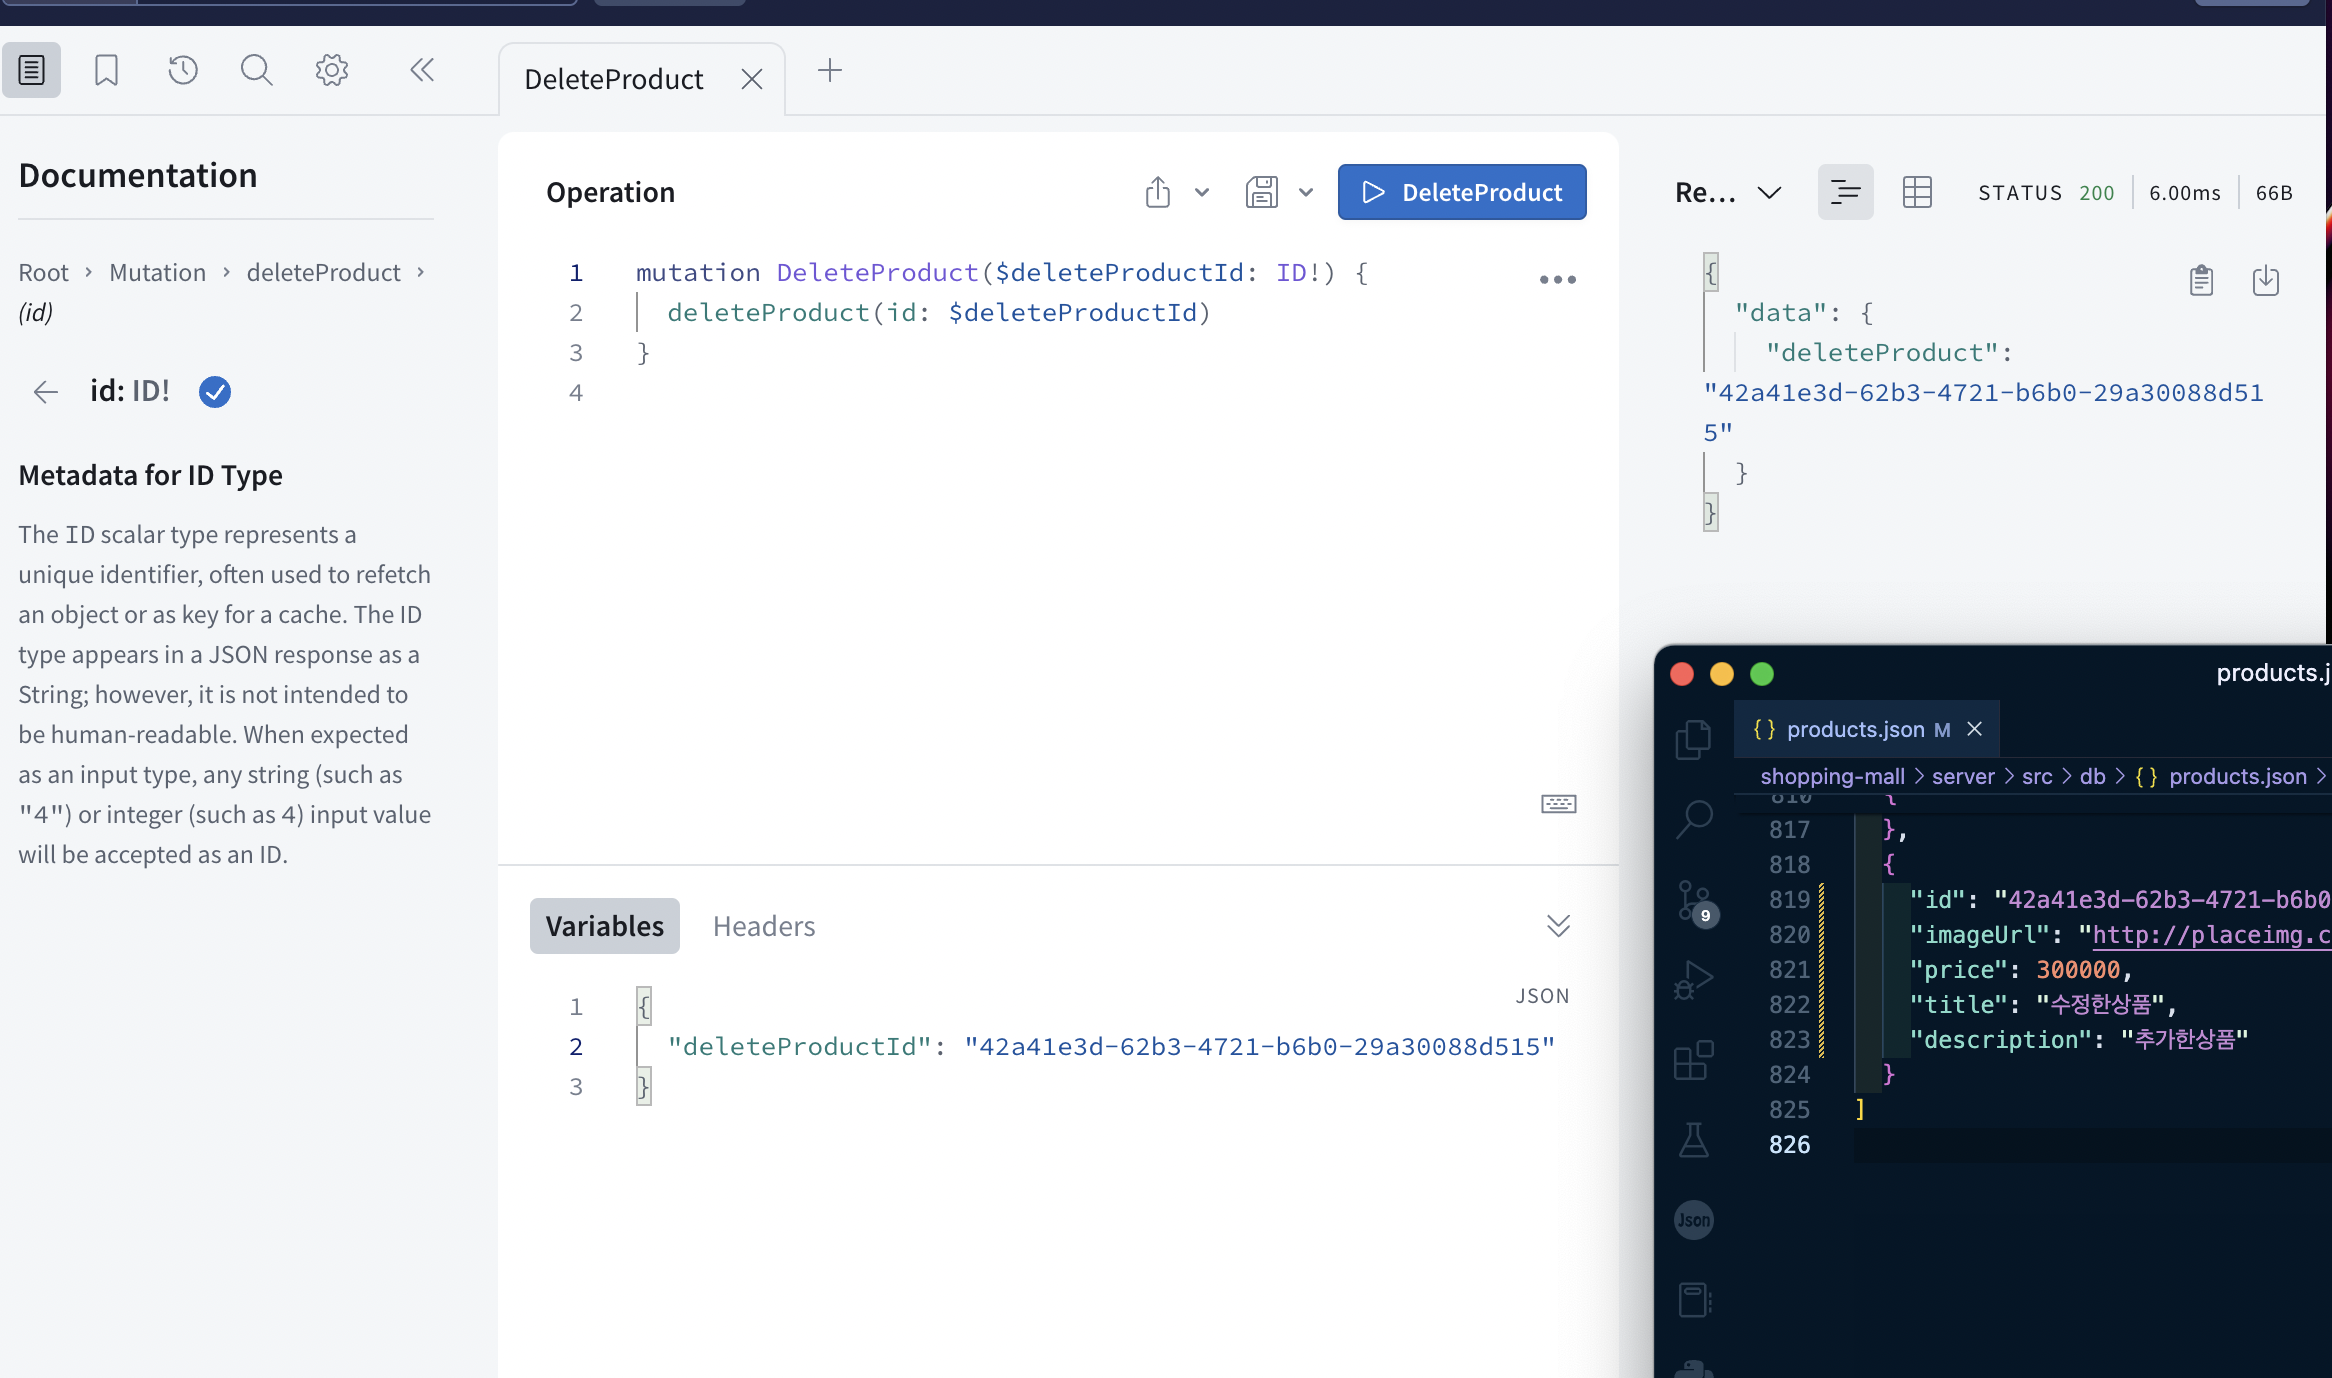Collapse the Documentation panel with double chevron
The image size is (2332, 1378).
pyautogui.click(x=422, y=70)
